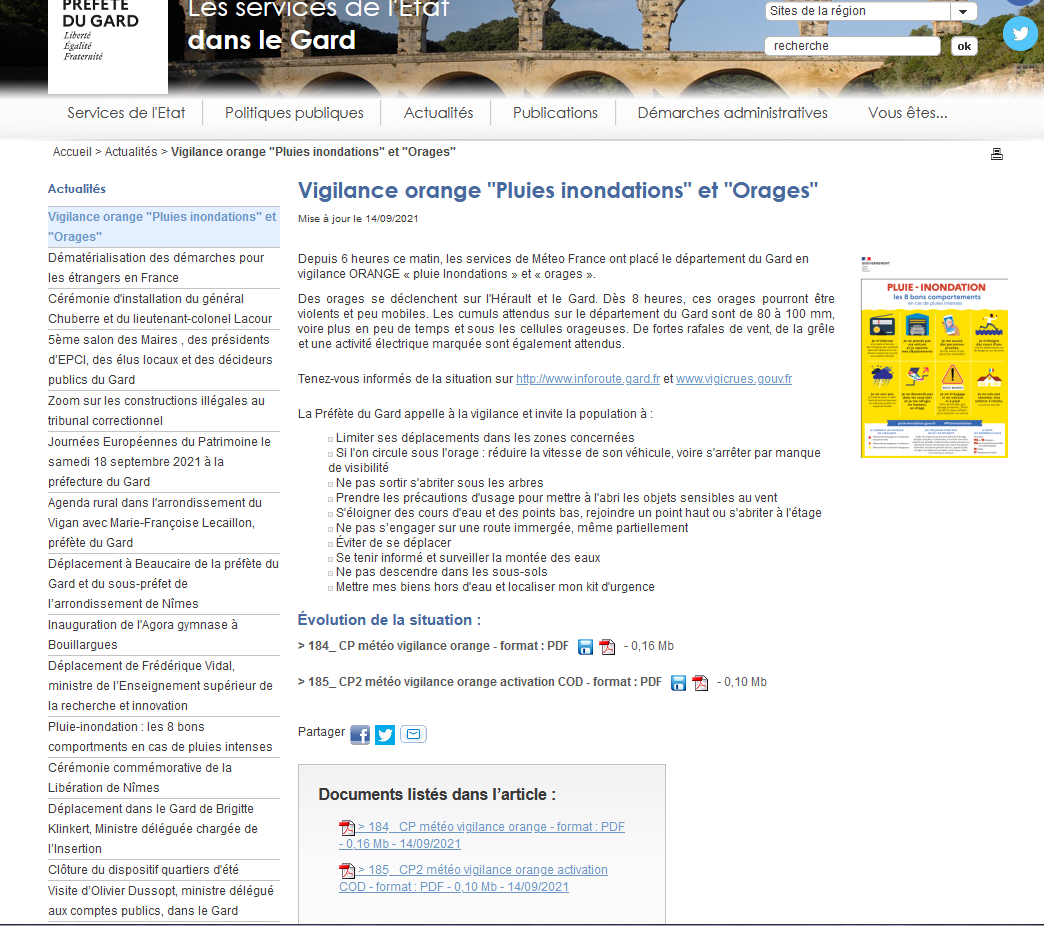The image size is (1044, 926).
Task: Open the Démarches administratives menu
Action: (x=732, y=113)
